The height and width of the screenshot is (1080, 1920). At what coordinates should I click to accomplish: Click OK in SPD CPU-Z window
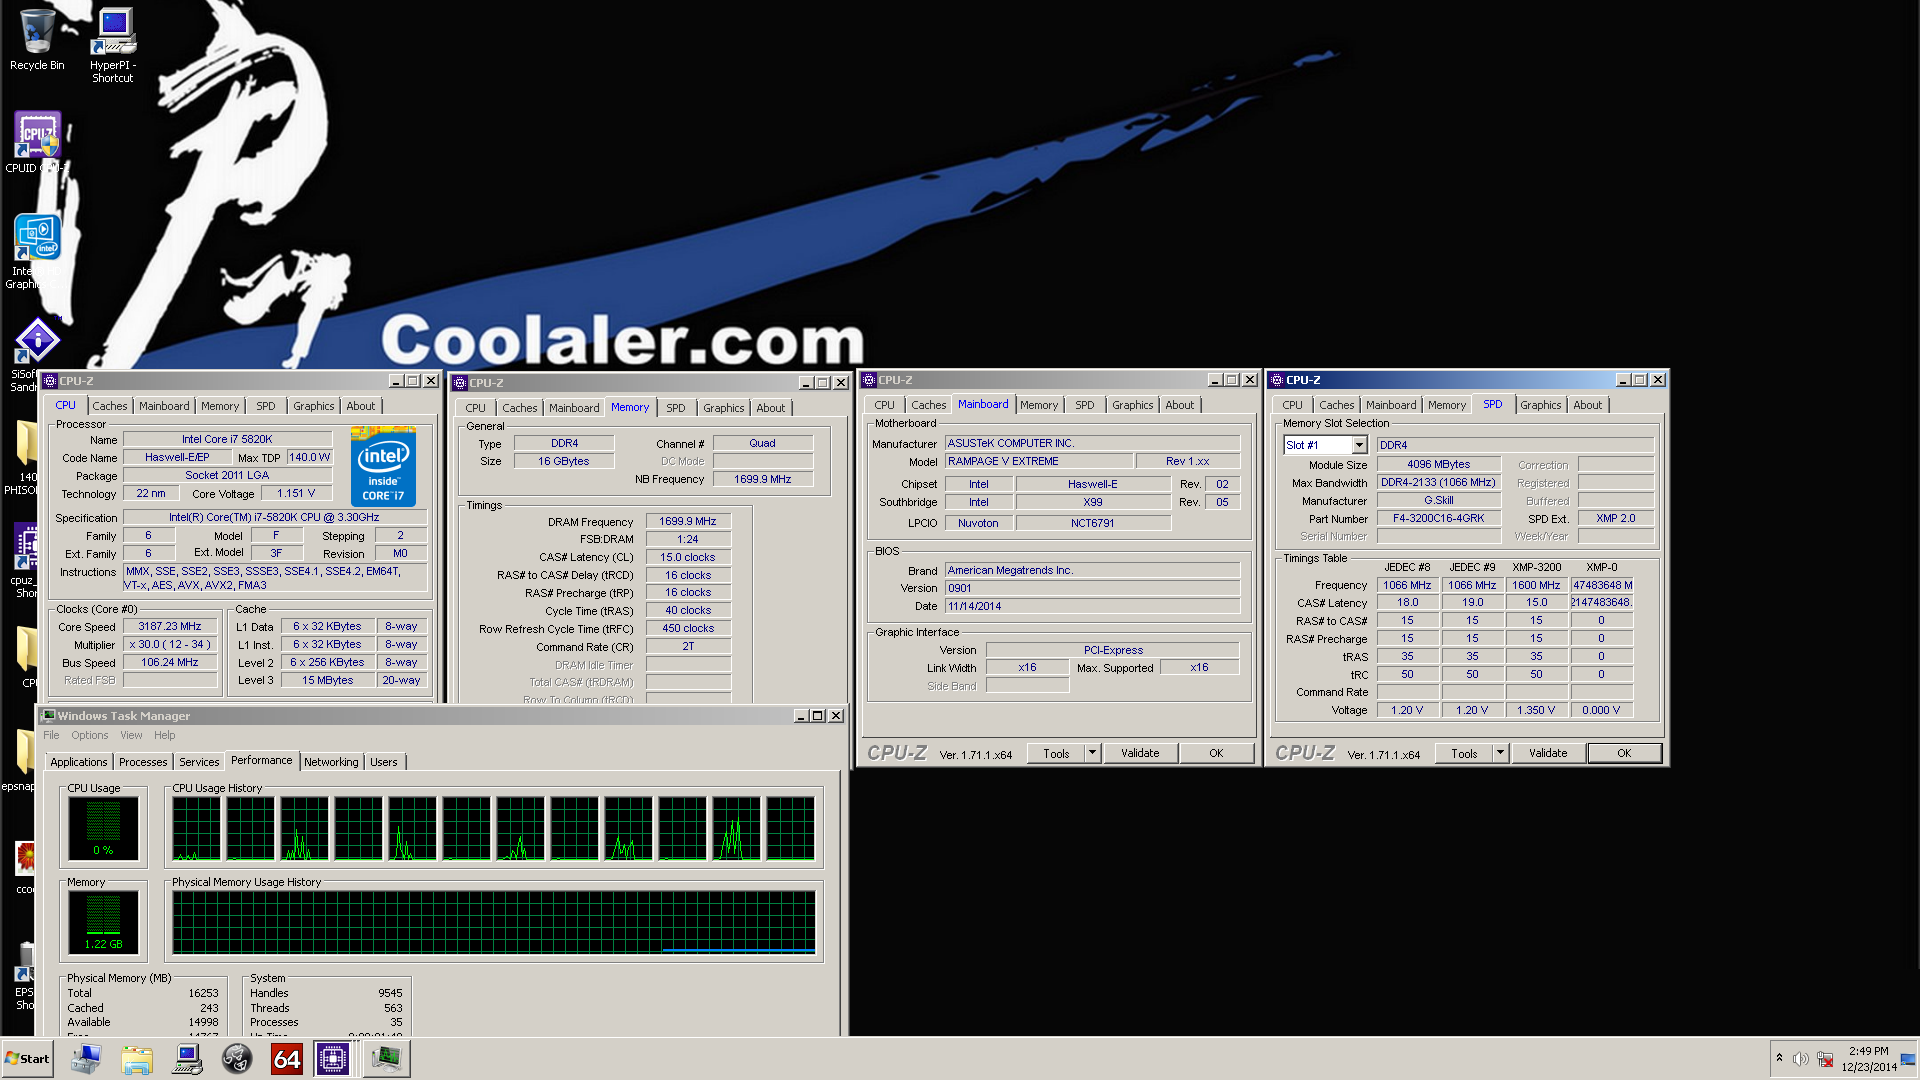[1624, 753]
